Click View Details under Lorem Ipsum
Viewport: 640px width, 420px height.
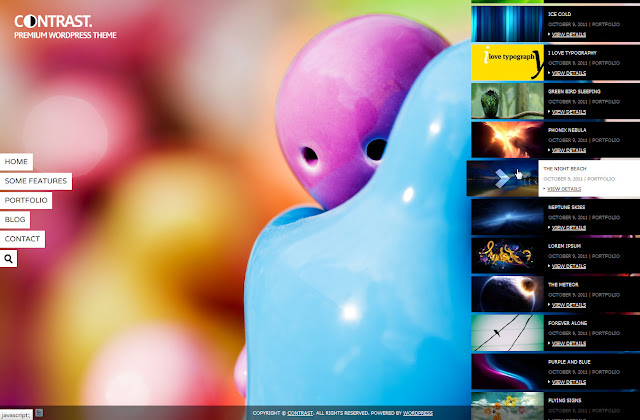coord(569,266)
